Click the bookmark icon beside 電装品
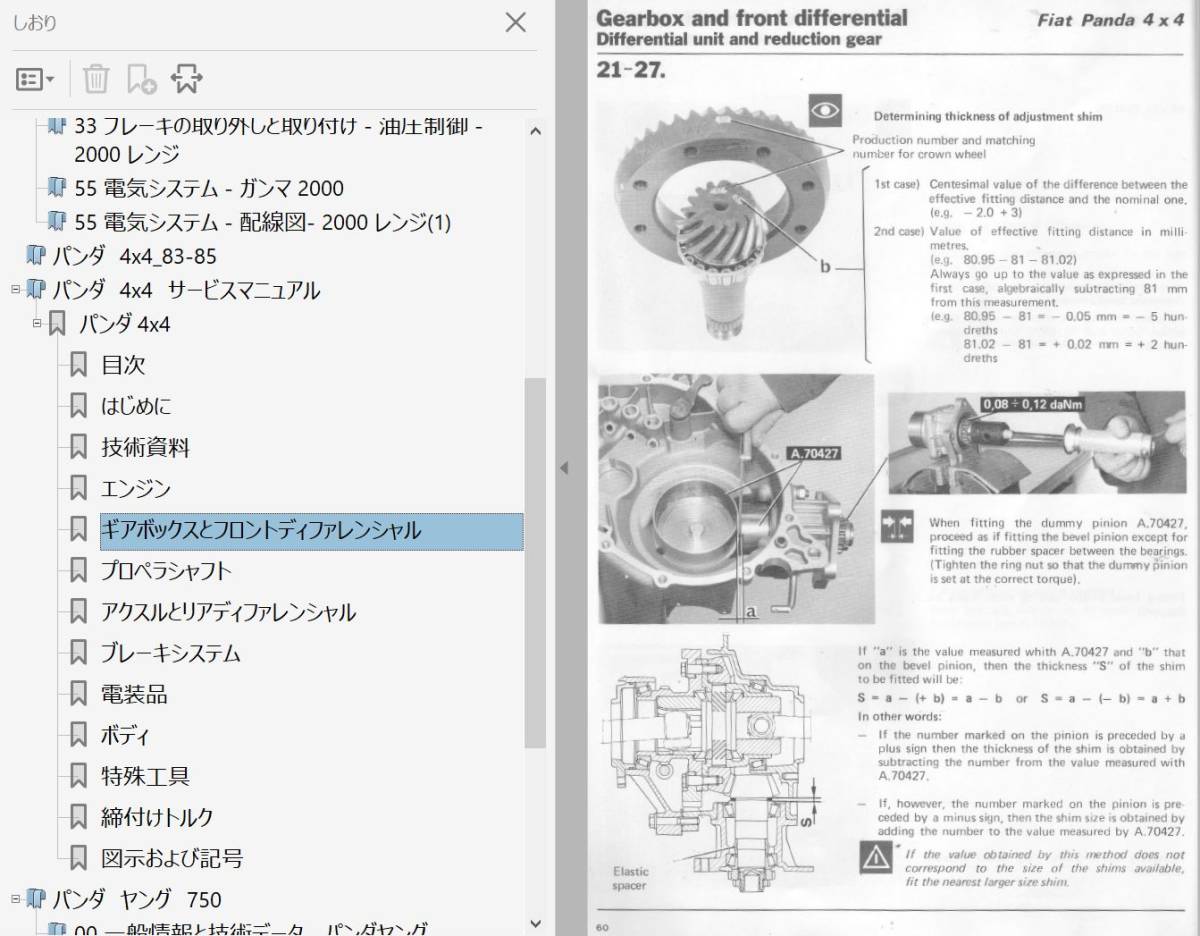This screenshot has height=936, width=1200. (x=79, y=694)
